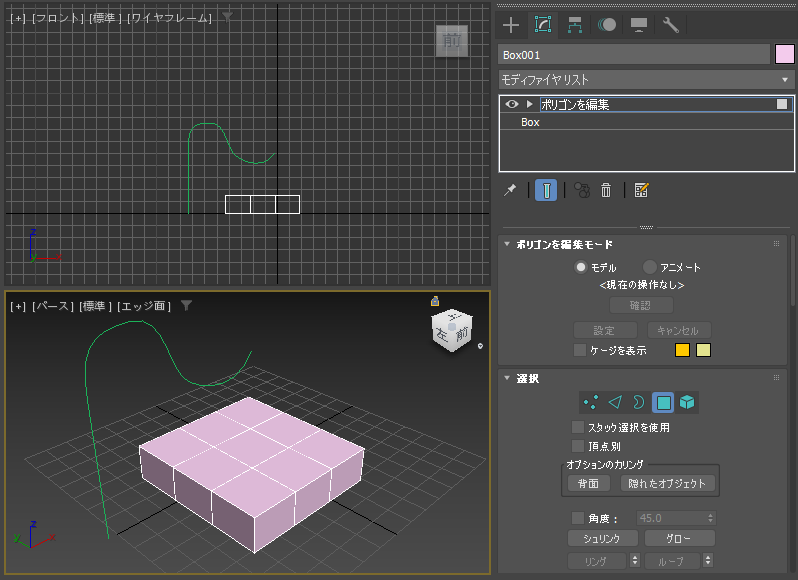
Task: Click the square icon on ポリゴンを編集 row
Action: 782,104
